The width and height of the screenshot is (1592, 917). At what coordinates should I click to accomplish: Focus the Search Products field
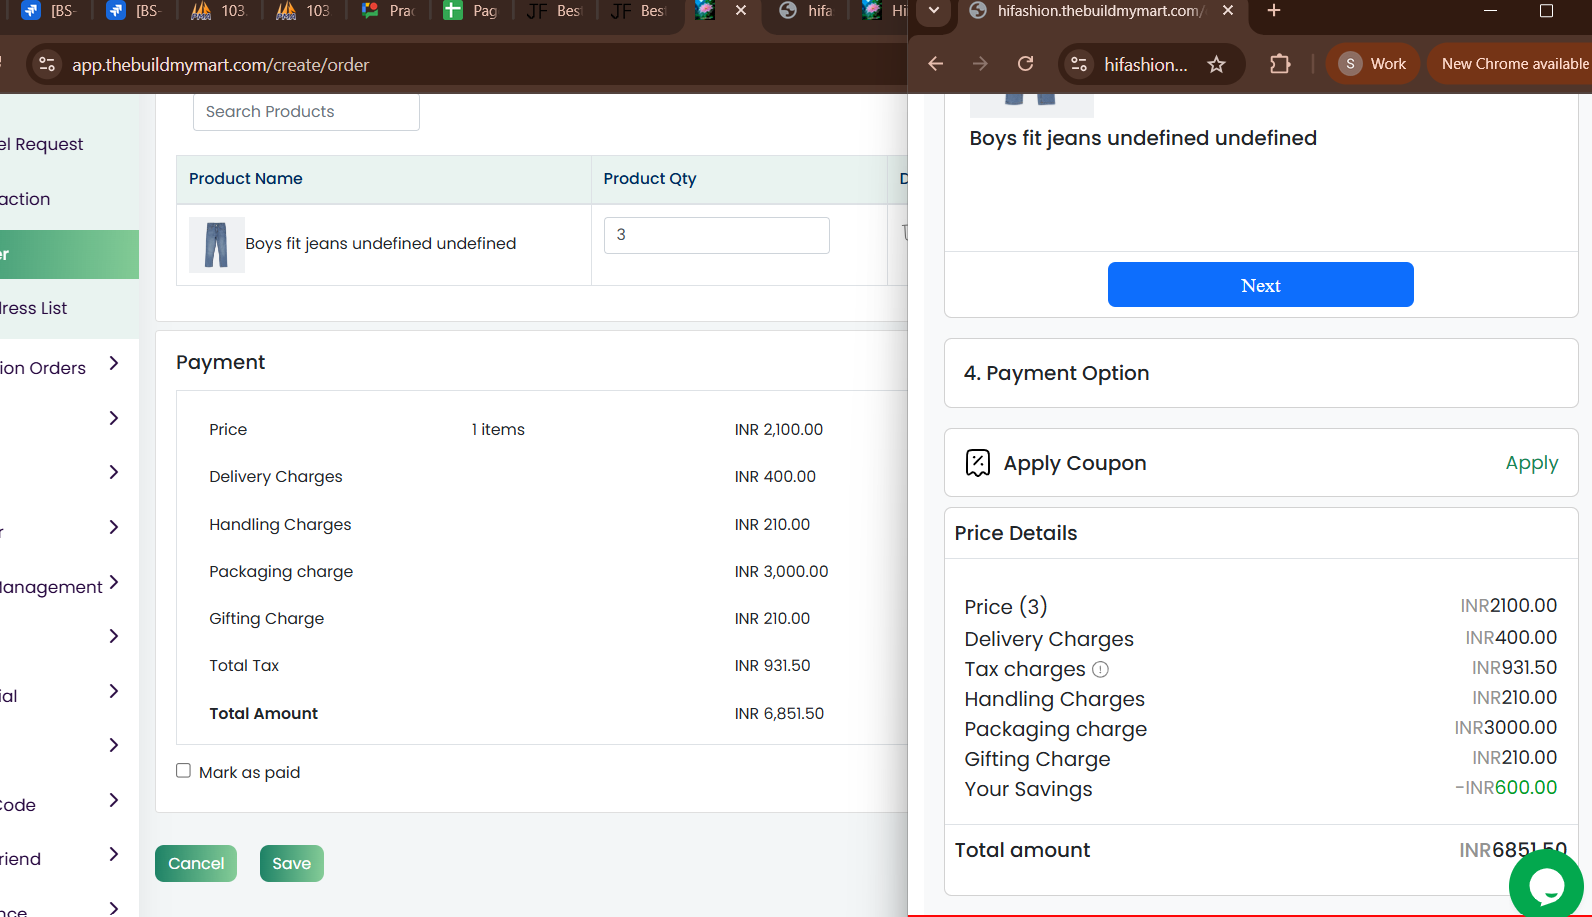(x=306, y=112)
